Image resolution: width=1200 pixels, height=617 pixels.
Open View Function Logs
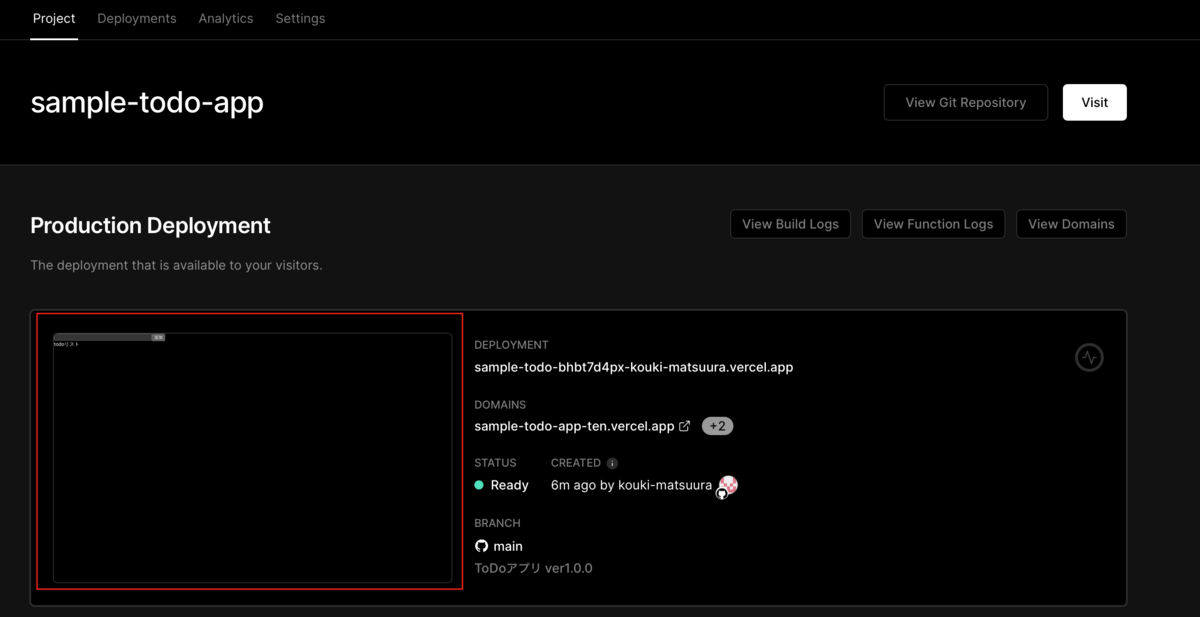(x=933, y=224)
